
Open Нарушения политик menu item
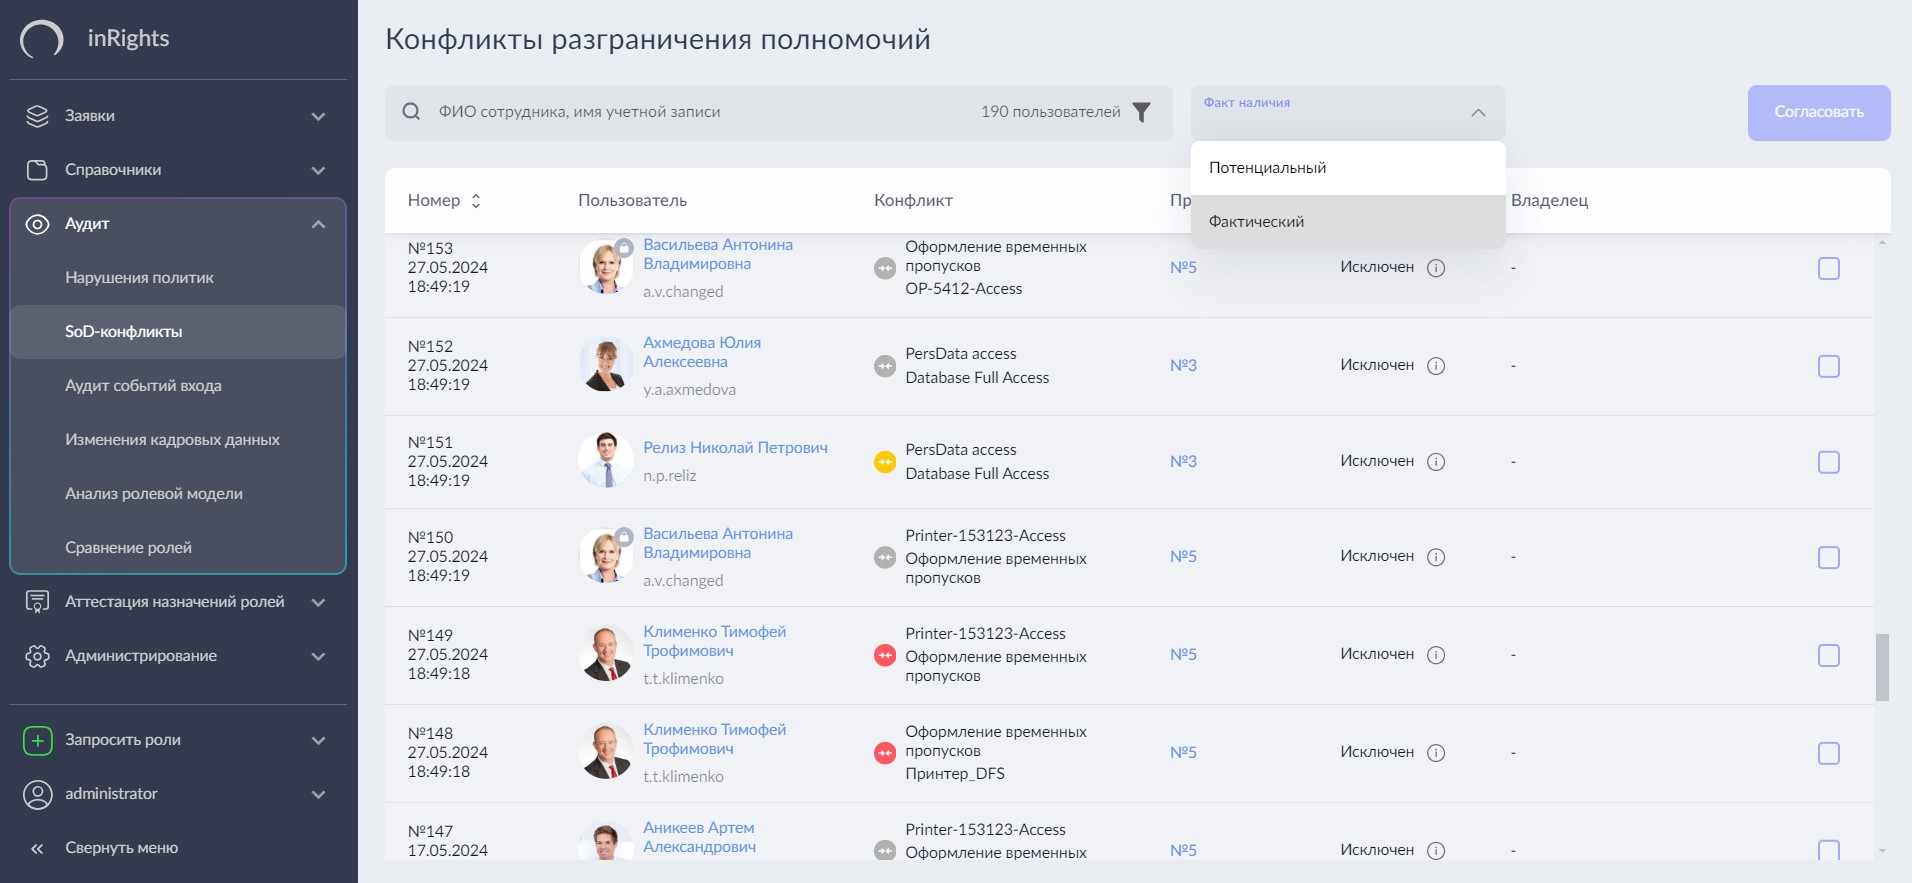tap(178, 278)
